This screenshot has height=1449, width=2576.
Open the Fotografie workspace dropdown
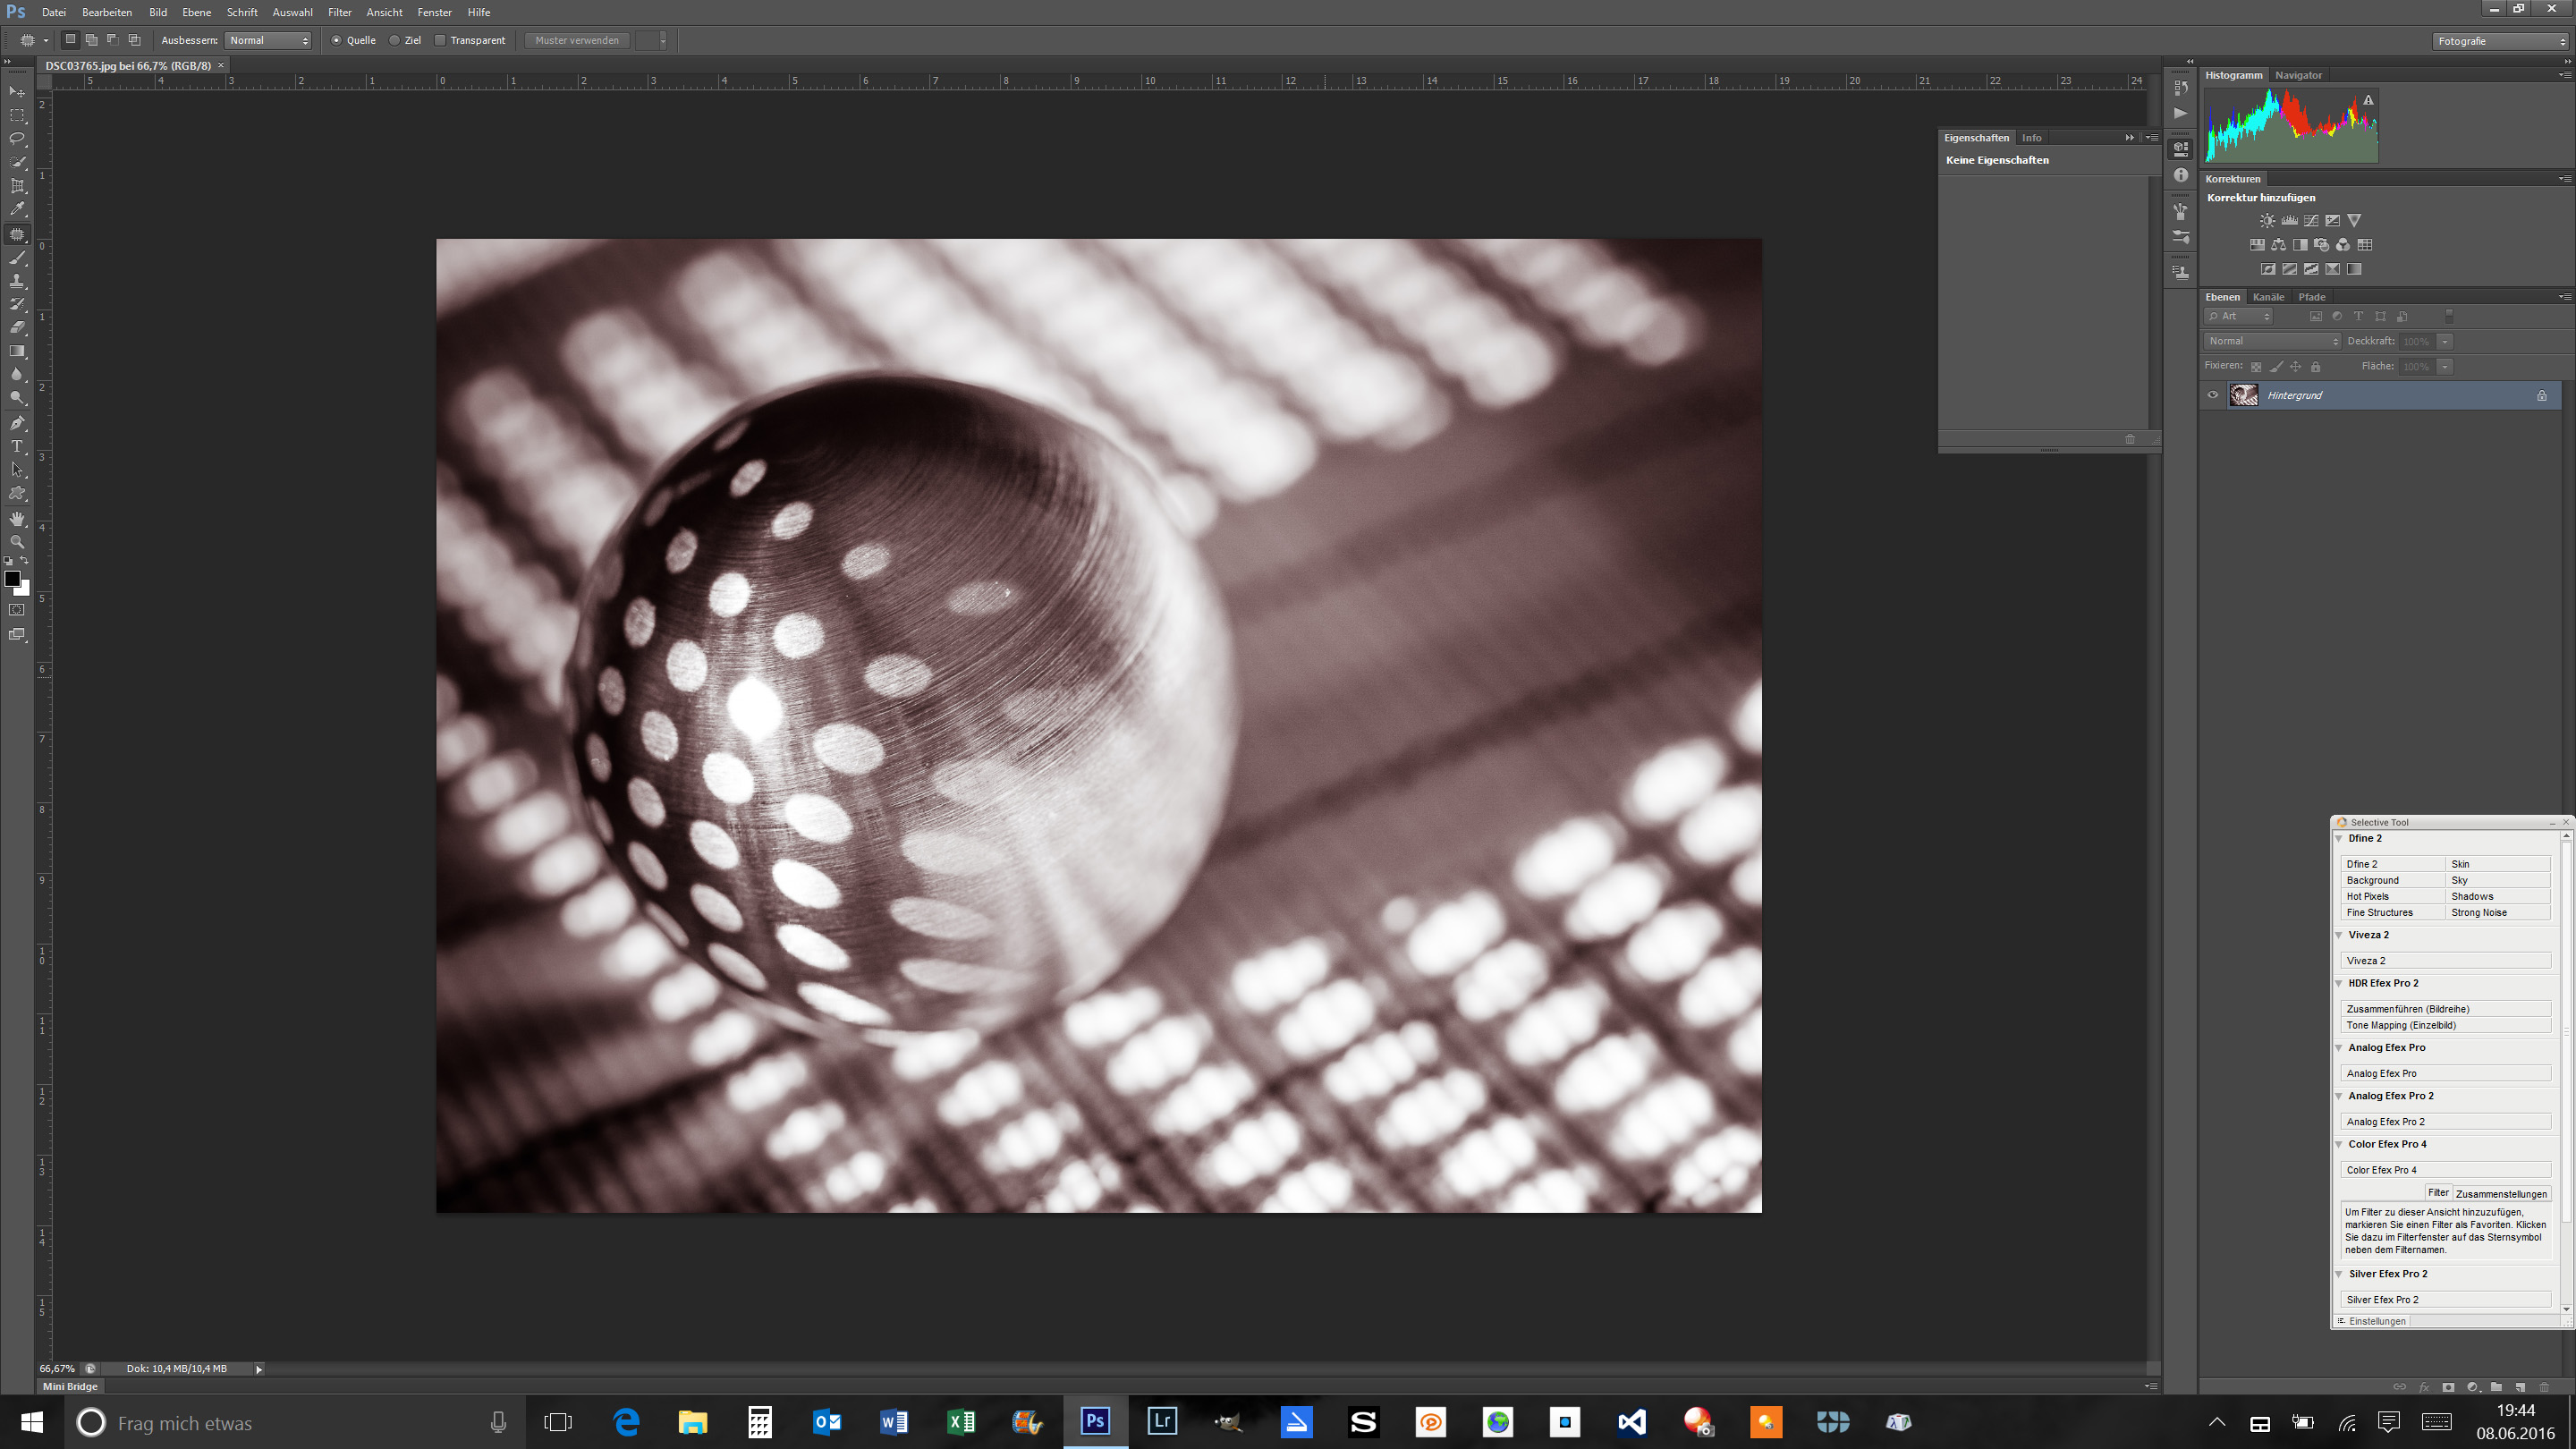click(x=2499, y=41)
